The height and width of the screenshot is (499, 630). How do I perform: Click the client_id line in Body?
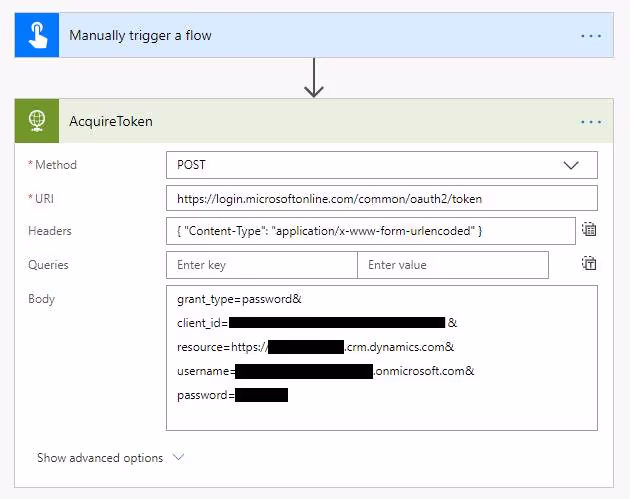317,323
